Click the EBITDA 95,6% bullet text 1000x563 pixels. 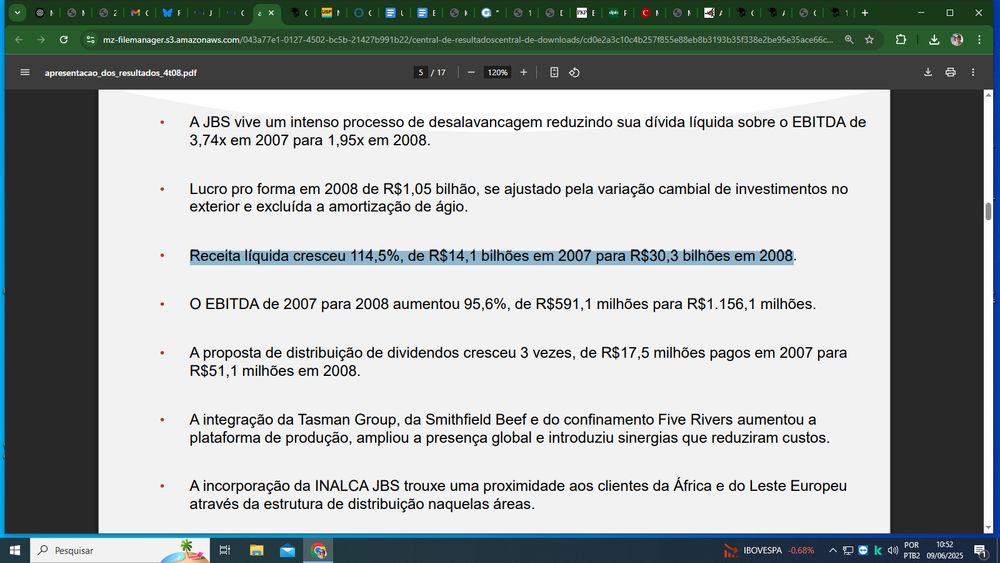point(503,304)
